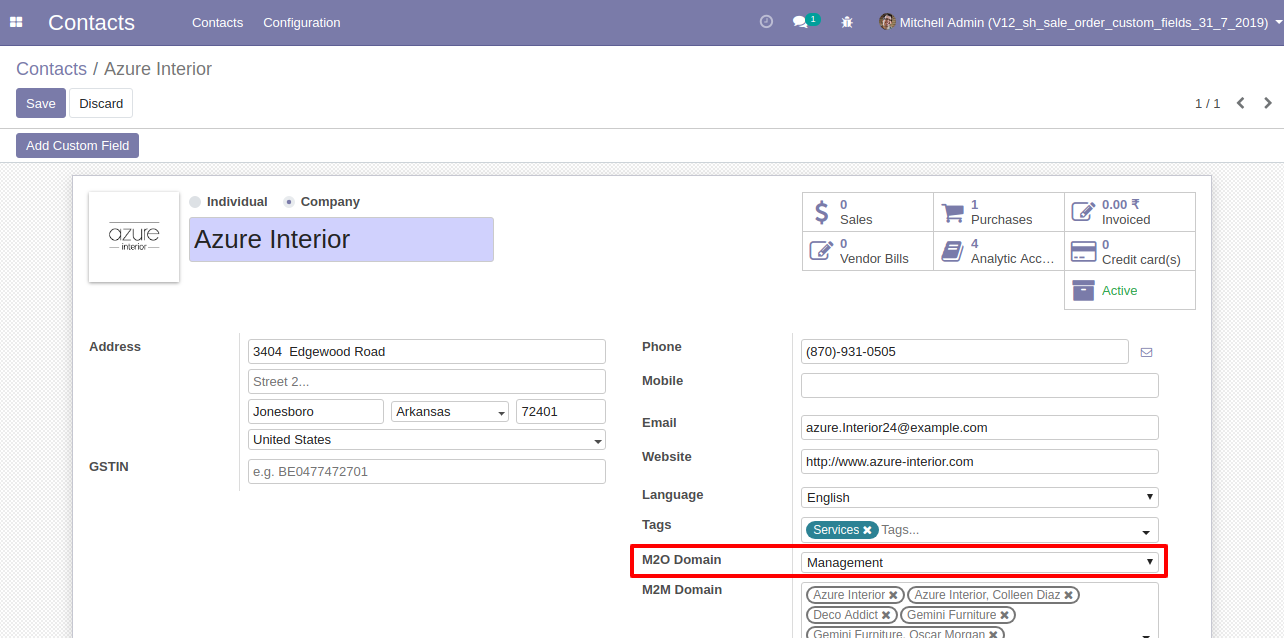Select the Individual radio option
The width and height of the screenshot is (1284, 638).
pyautogui.click(x=195, y=202)
